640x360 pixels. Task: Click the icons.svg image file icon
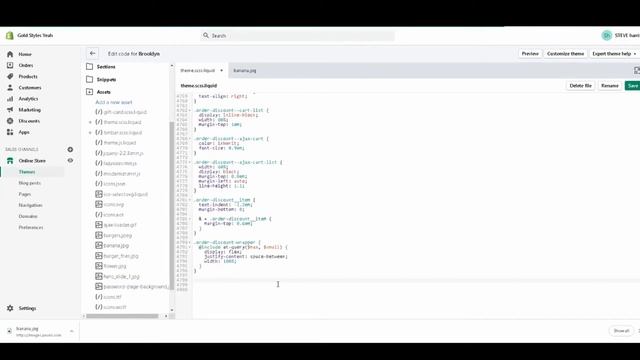click(x=99, y=204)
